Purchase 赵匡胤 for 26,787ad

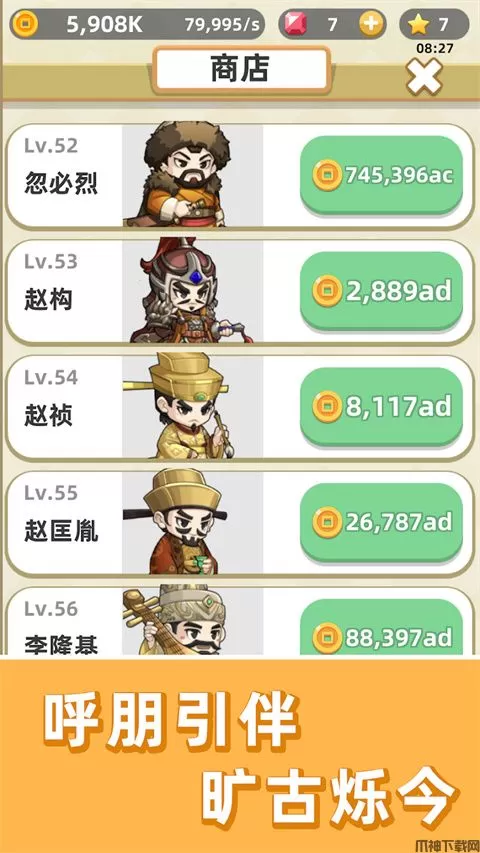381,523
